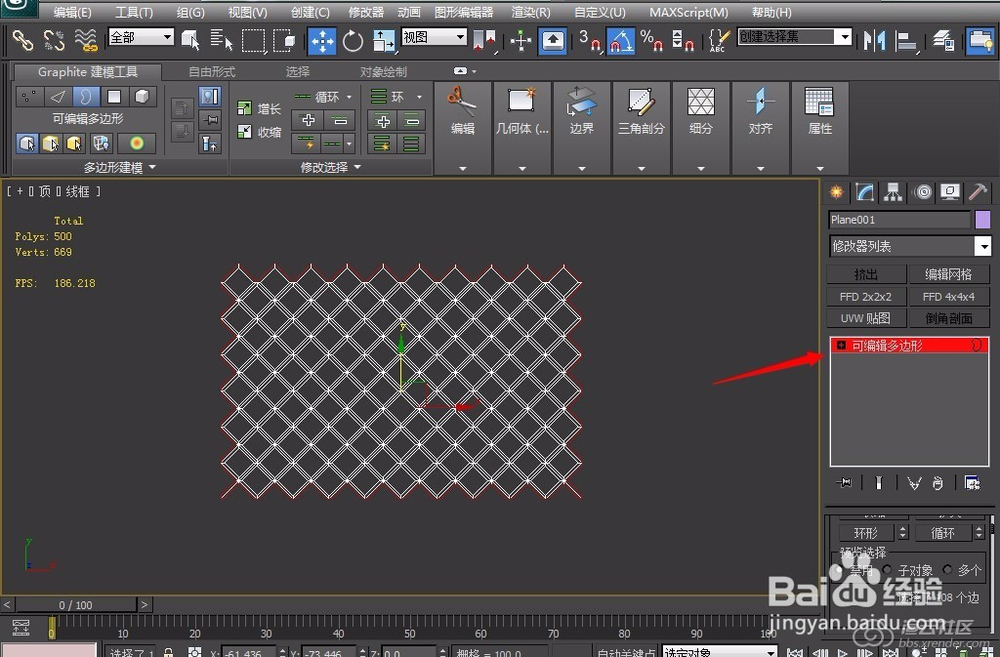
Task: Activate the Select and Move tool
Action: 322,41
